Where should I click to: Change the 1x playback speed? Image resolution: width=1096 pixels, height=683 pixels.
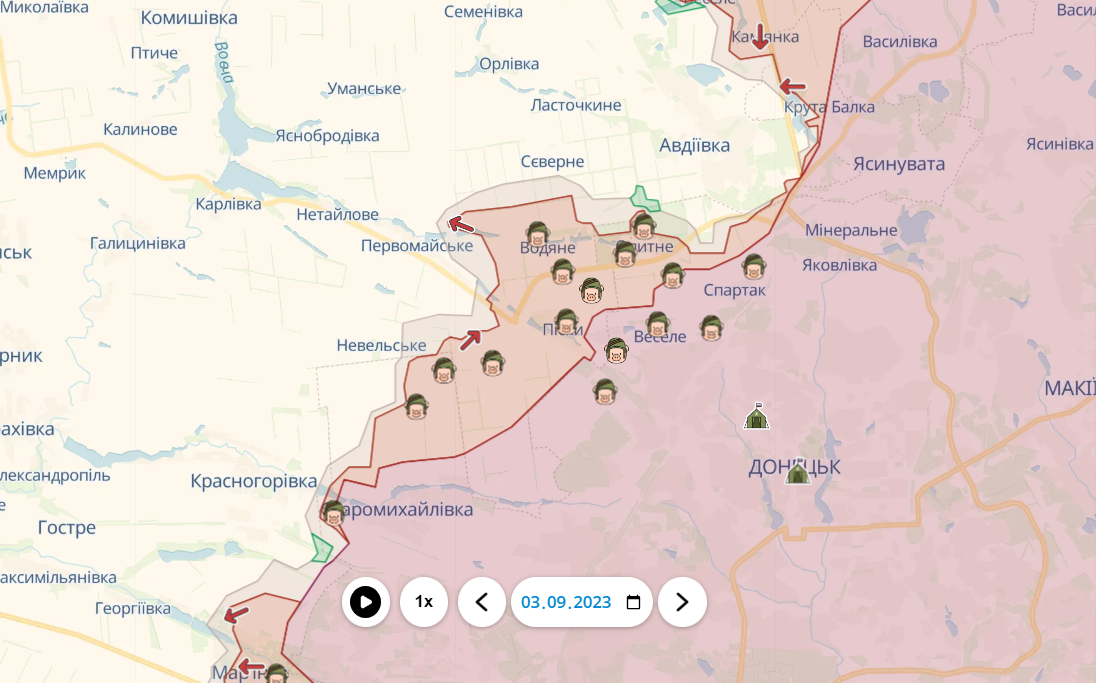click(x=424, y=602)
